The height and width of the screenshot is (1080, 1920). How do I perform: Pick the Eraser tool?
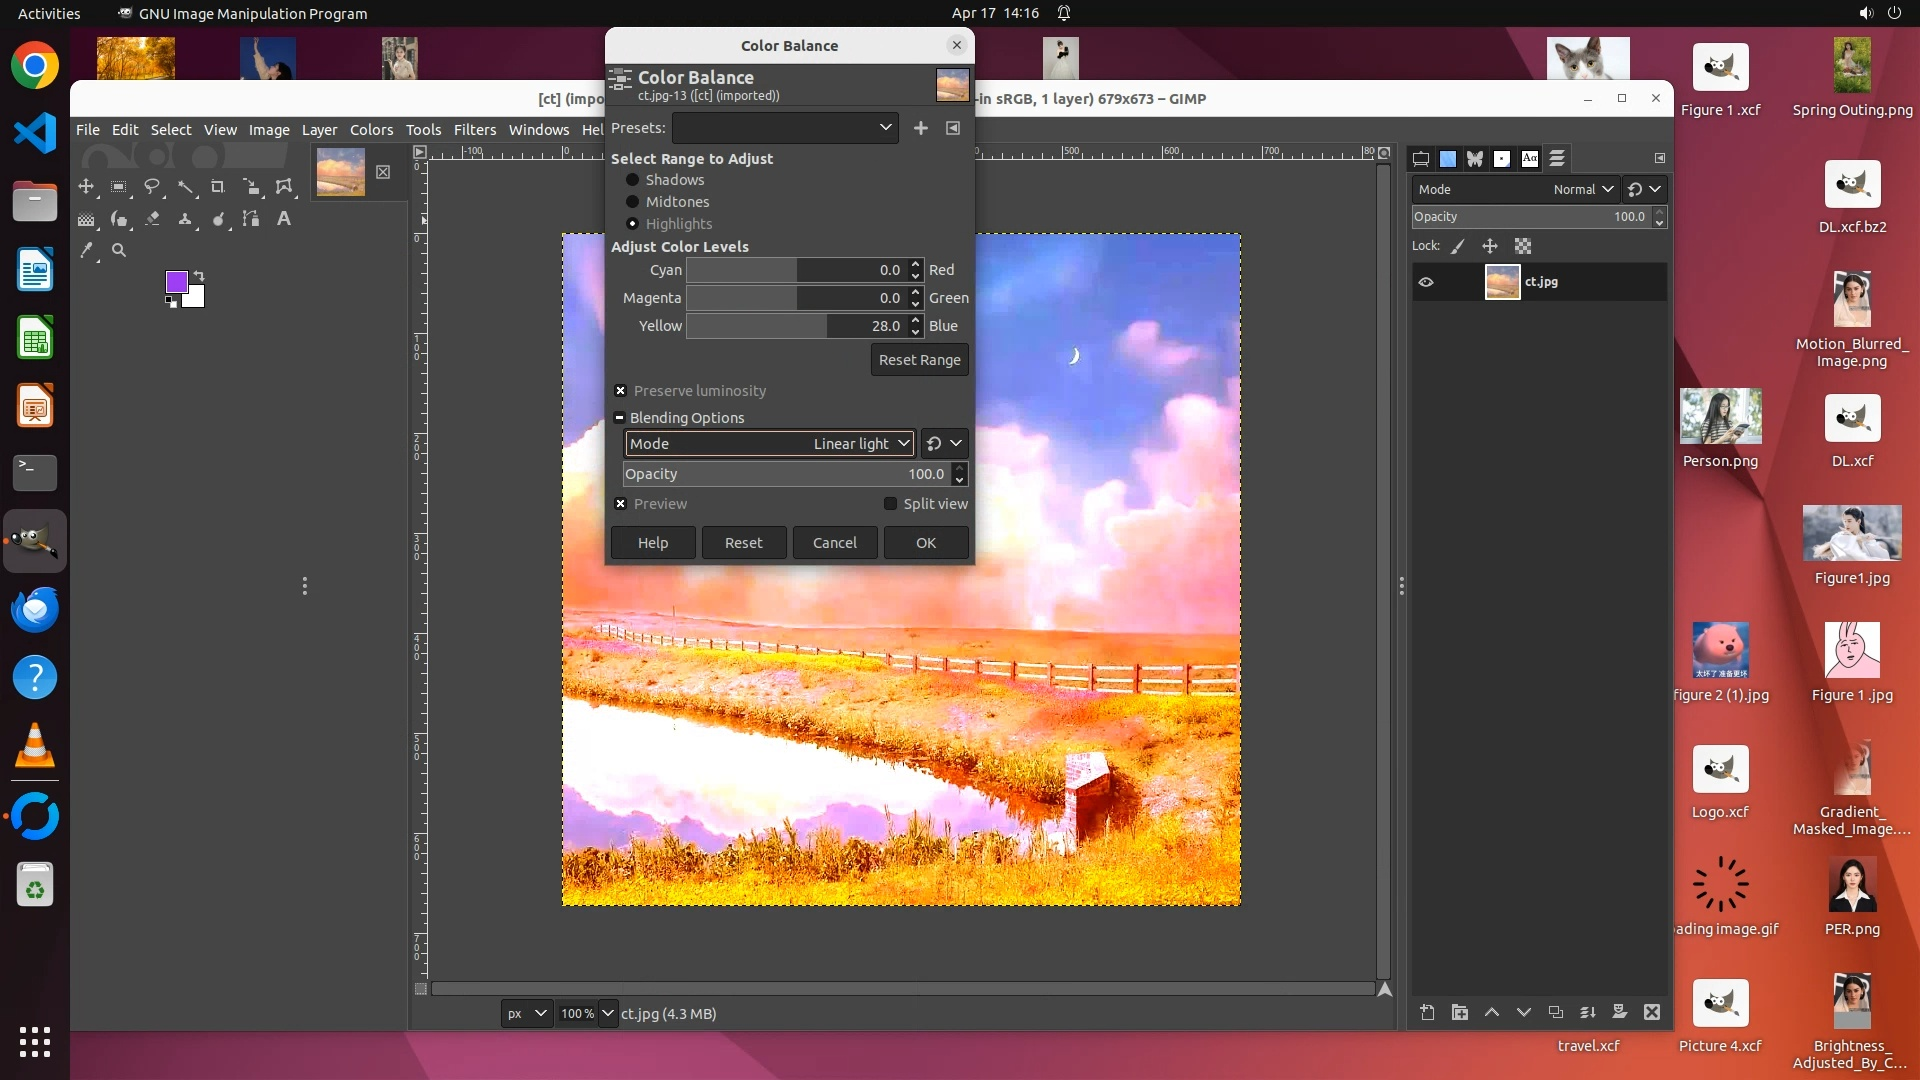coord(152,219)
